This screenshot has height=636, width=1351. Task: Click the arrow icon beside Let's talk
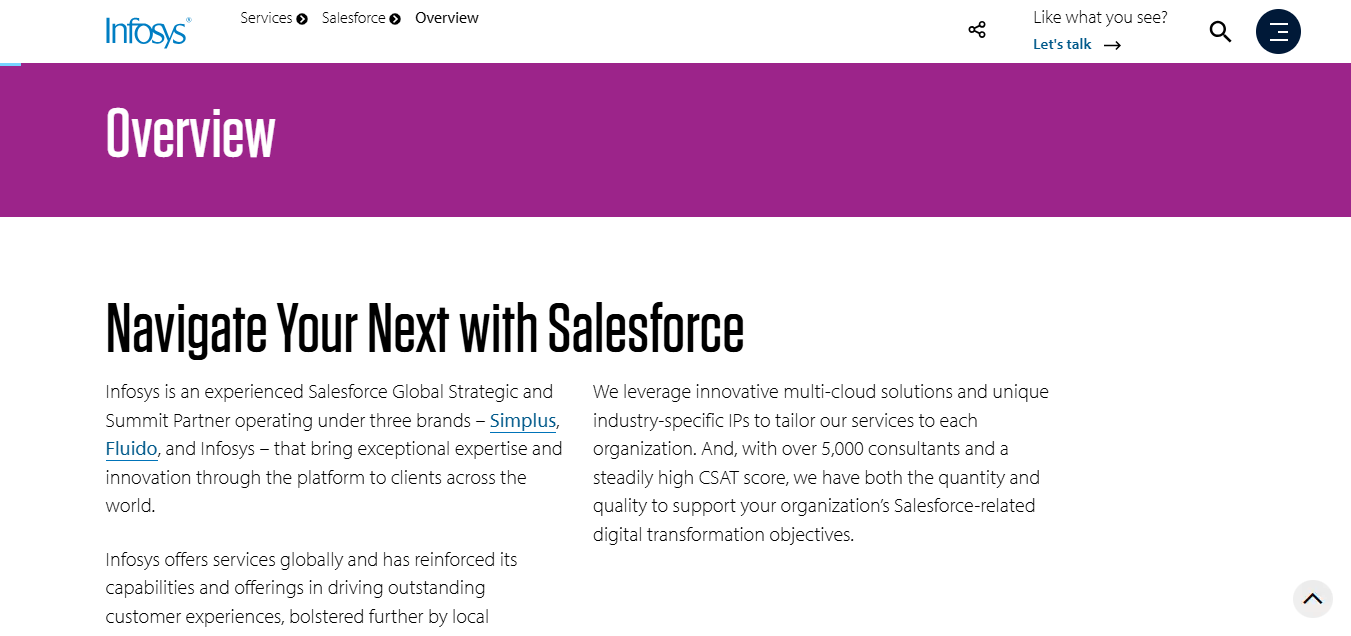pyautogui.click(x=1111, y=44)
